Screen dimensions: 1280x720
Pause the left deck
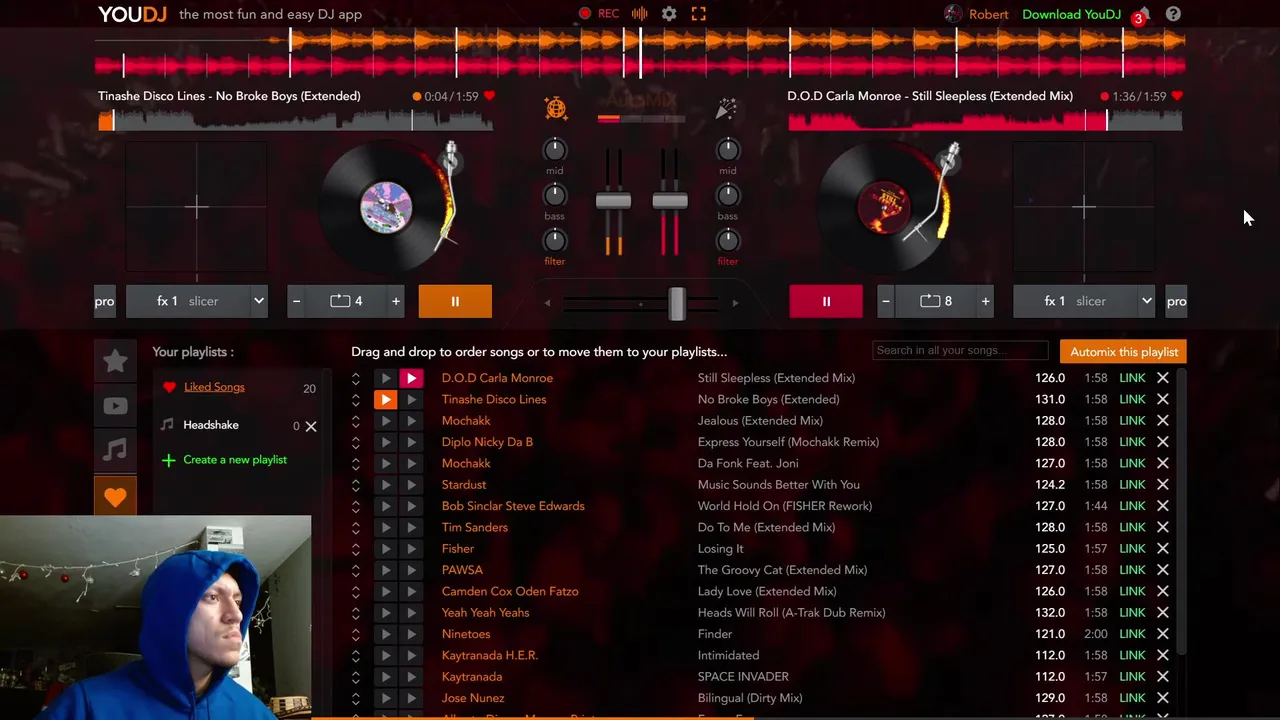pyautogui.click(x=455, y=301)
